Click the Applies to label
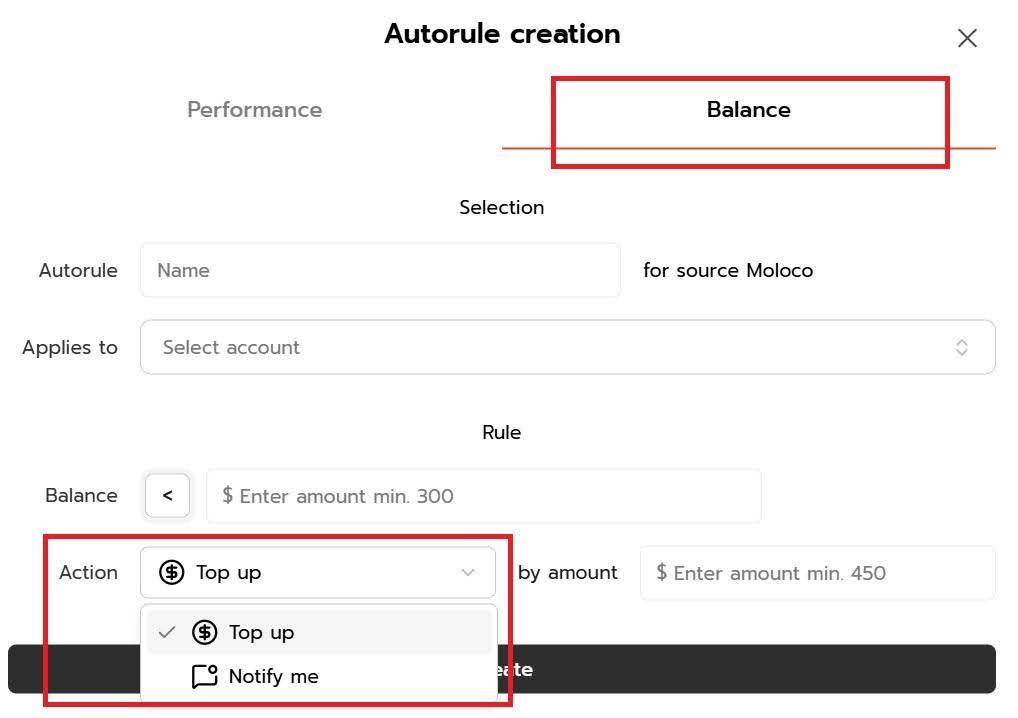The height and width of the screenshot is (718, 1018). pyautogui.click(x=70, y=347)
